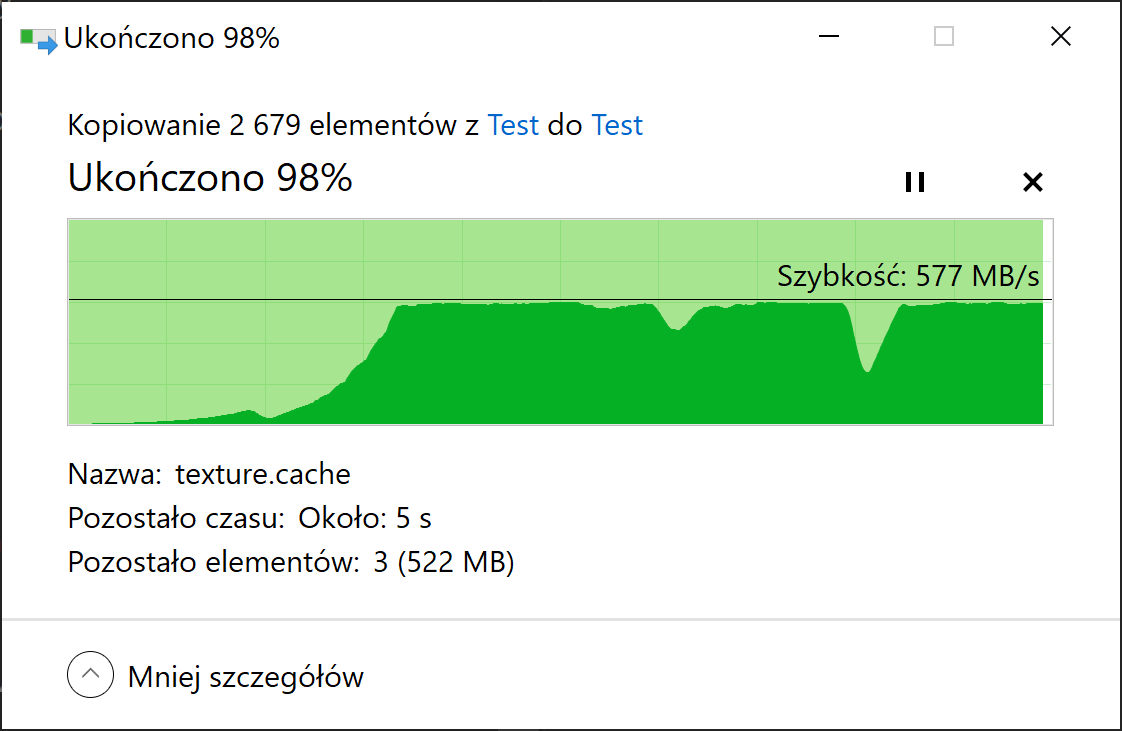Click the file name 'texture.cache'
The image size is (1122, 731).
coord(263,474)
